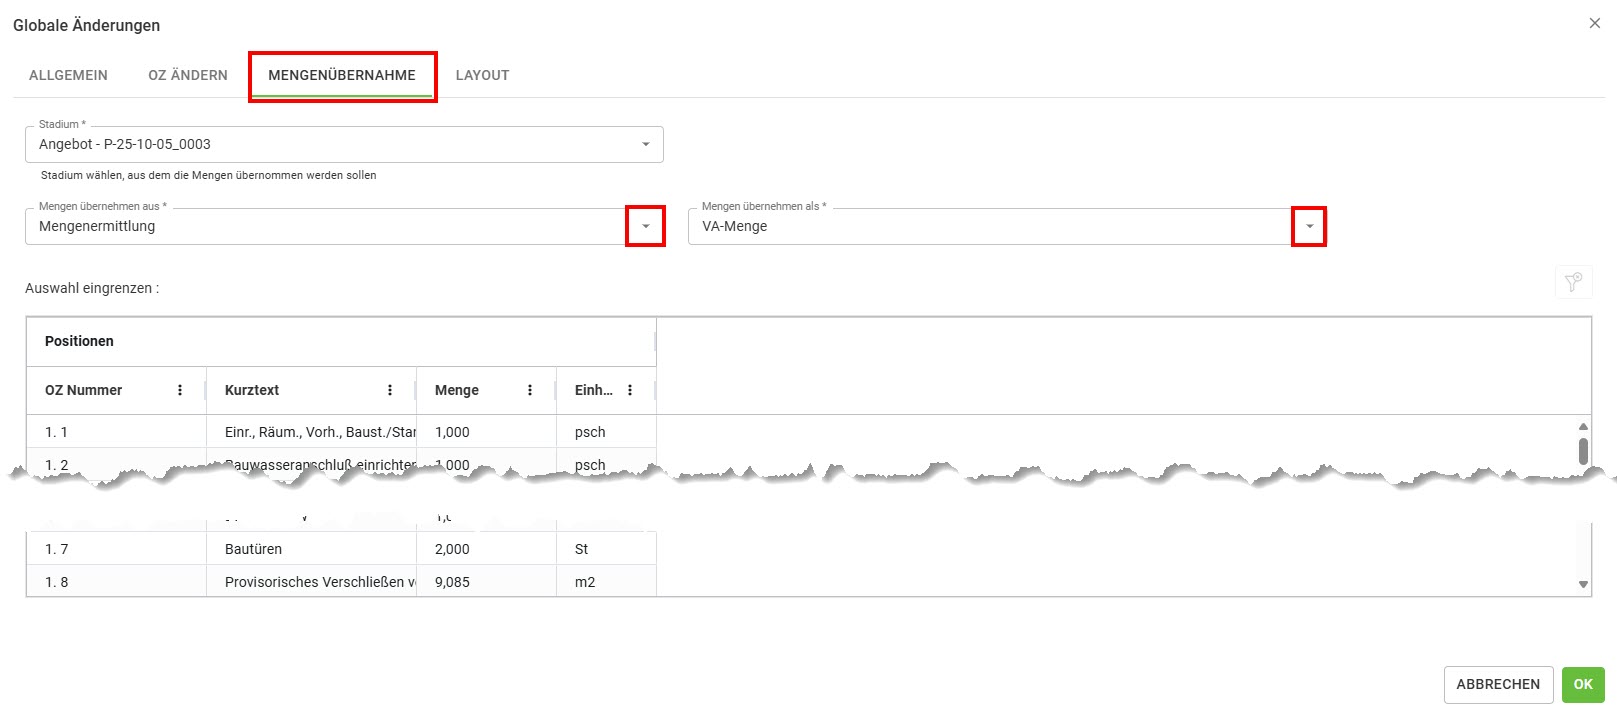The width and height of the screenshot is (1617, 715).
Task: Expand the Mengen übernehmen aus dropdown
Action: 645,226
